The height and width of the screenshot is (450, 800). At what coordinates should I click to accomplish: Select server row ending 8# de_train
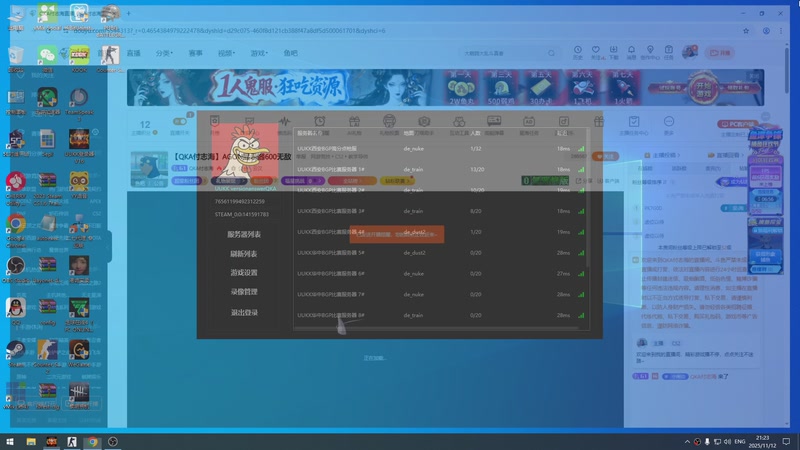441,315
